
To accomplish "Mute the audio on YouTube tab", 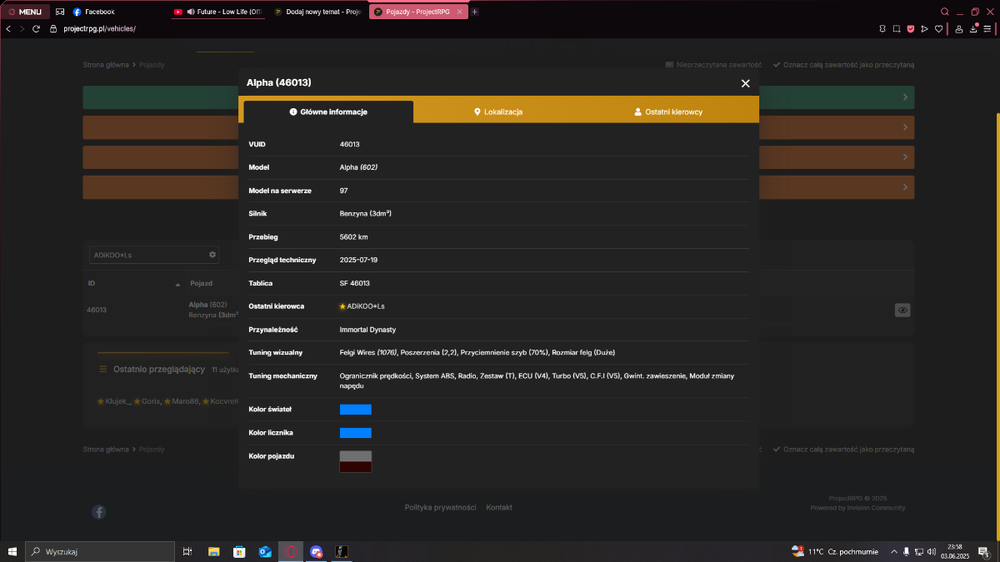I will (x=191, y=11).
